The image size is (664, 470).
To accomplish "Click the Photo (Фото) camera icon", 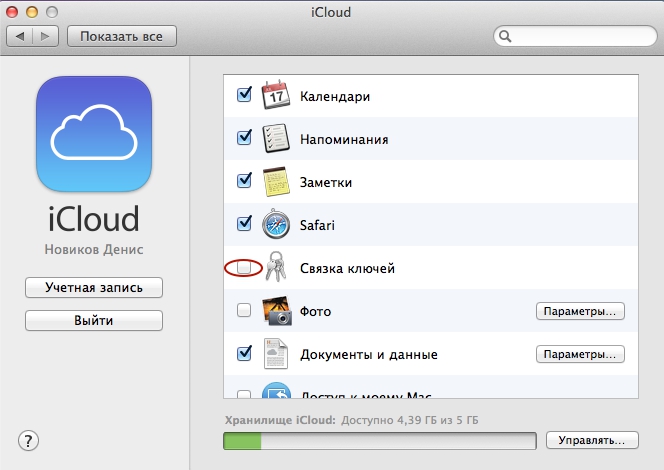I will click(x=275, y=311).
